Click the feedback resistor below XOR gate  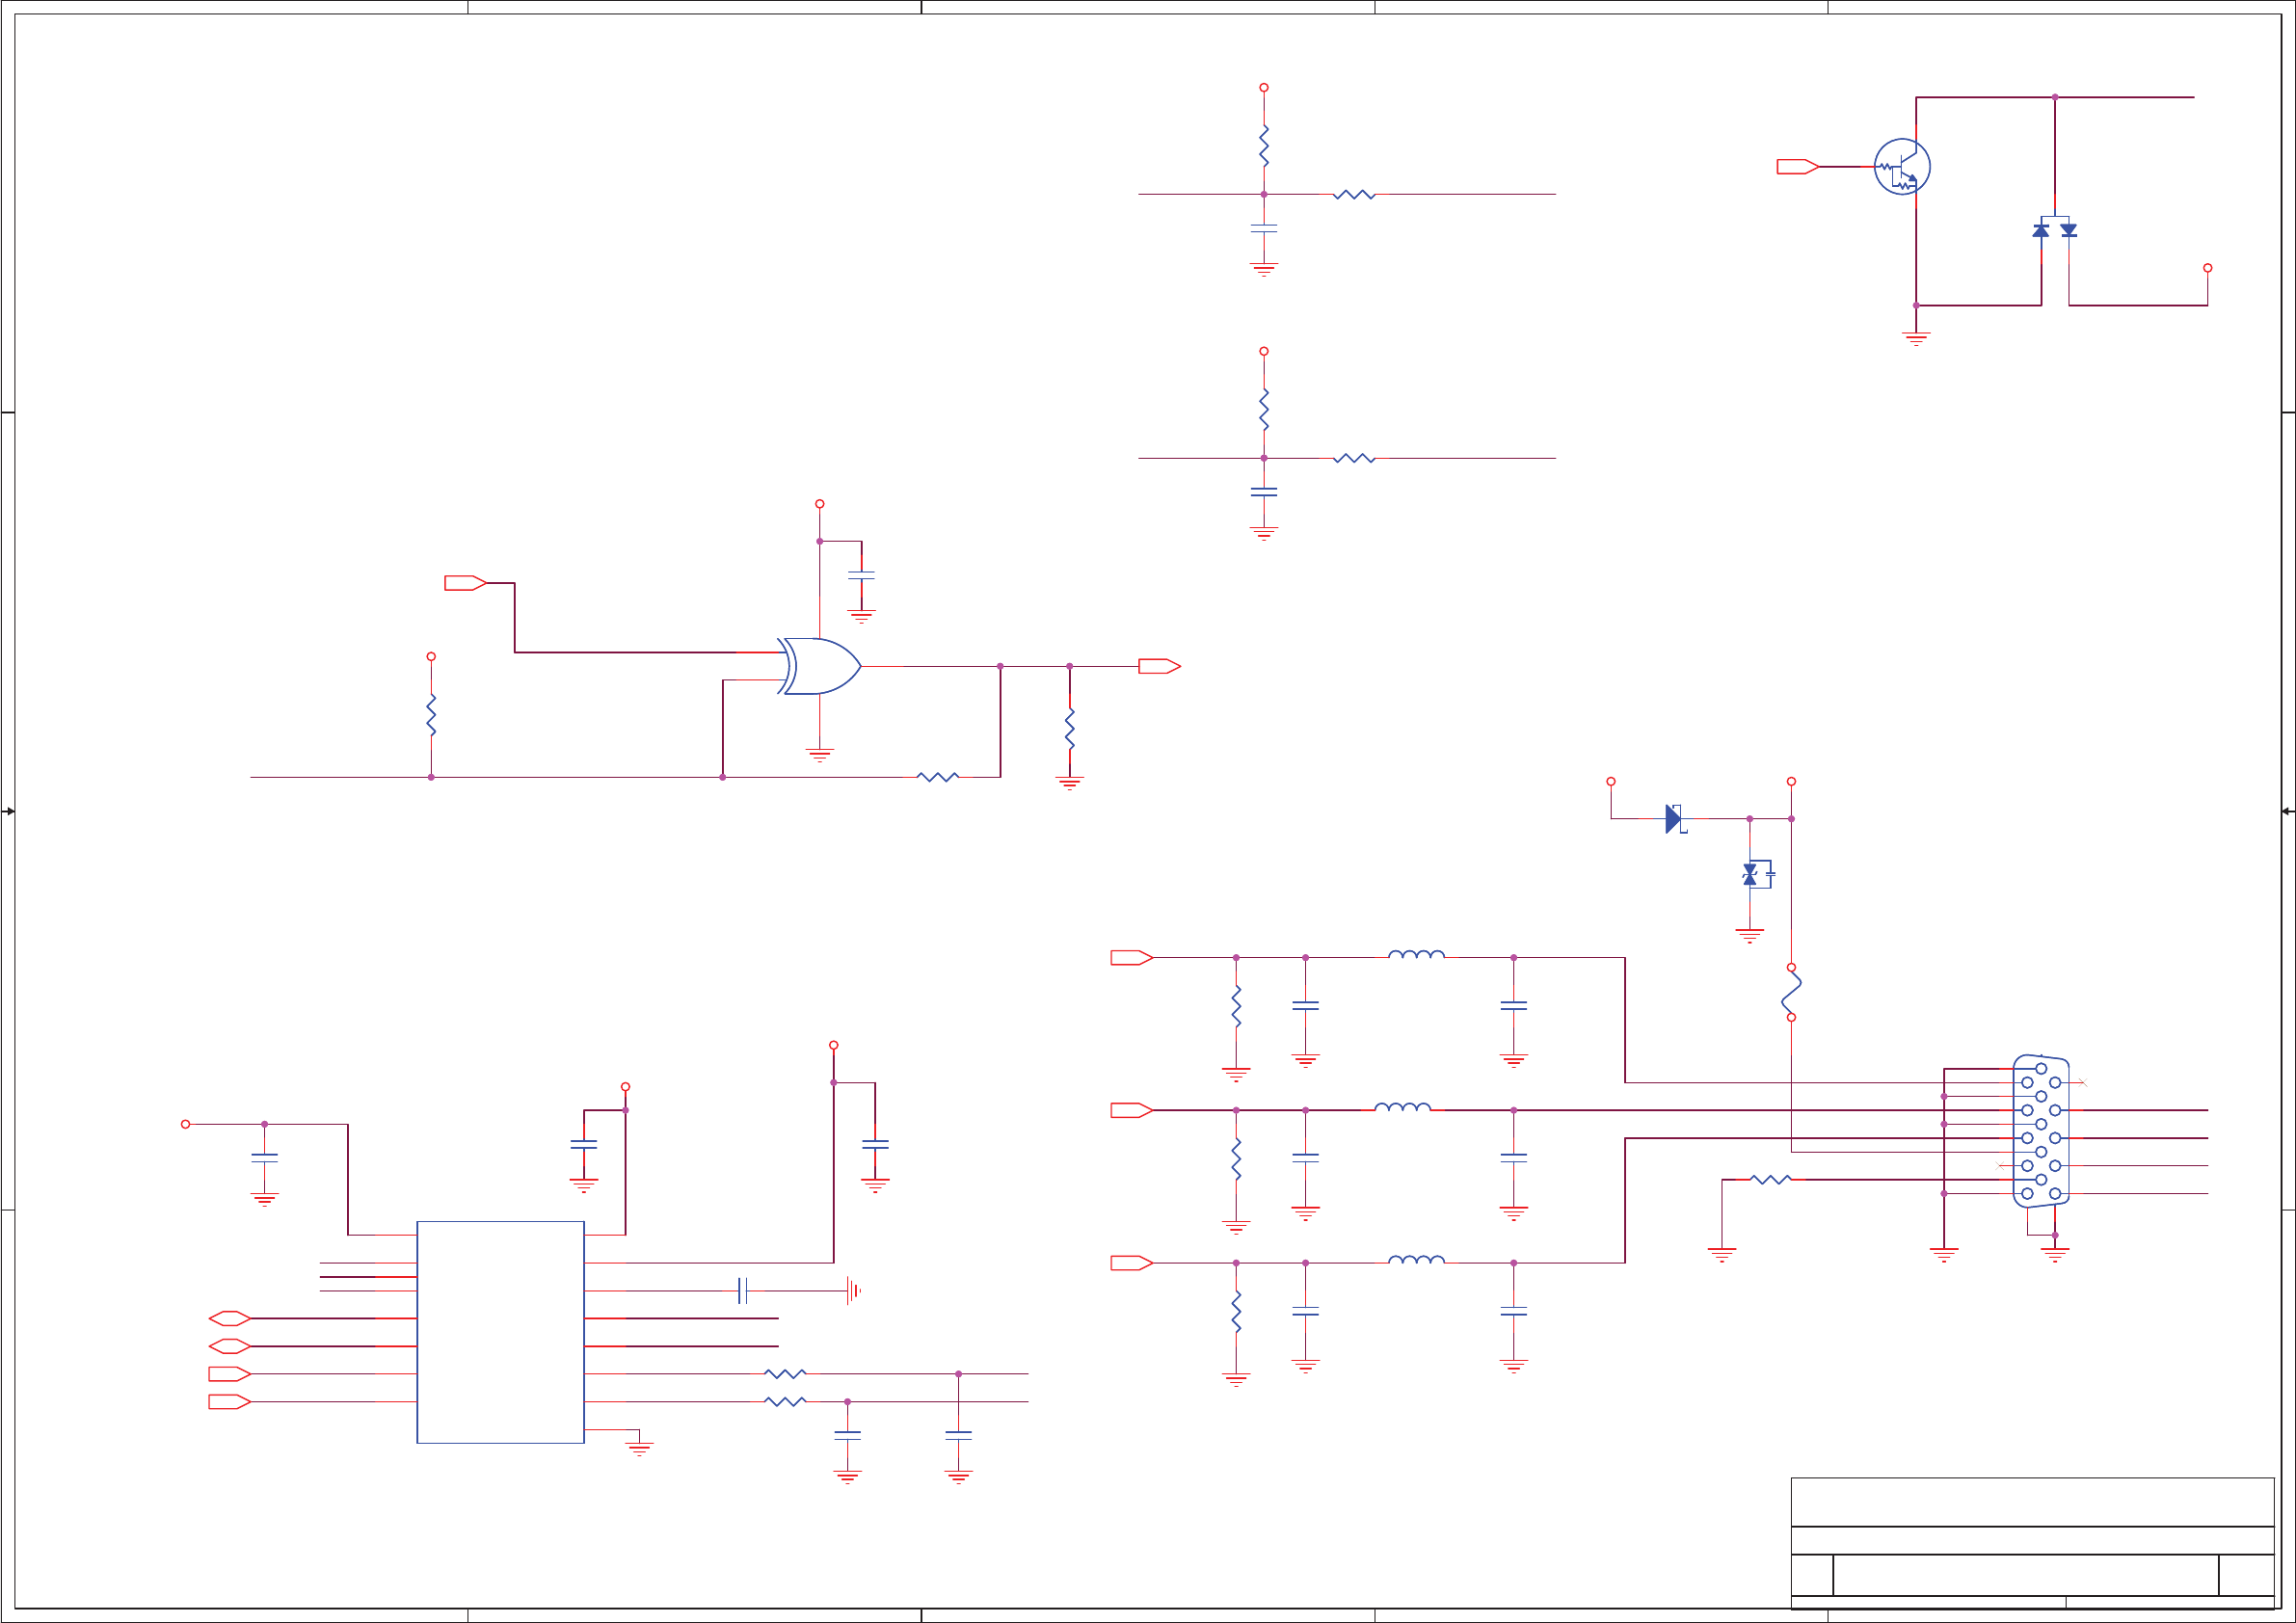(937, 777)
